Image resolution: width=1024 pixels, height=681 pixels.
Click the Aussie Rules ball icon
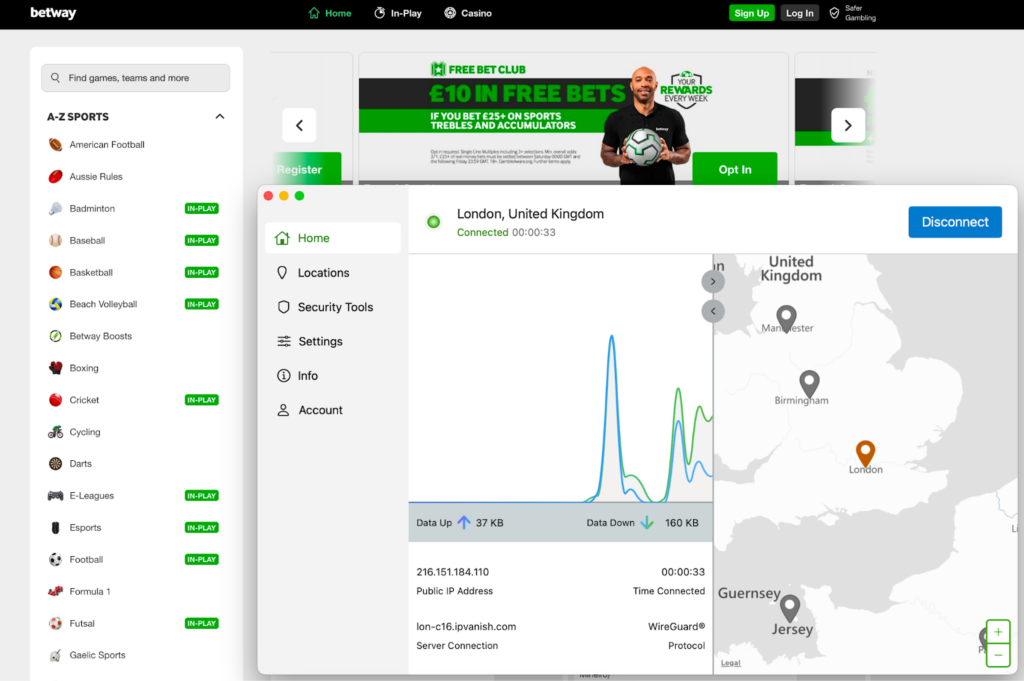click(x=56, y=177)
